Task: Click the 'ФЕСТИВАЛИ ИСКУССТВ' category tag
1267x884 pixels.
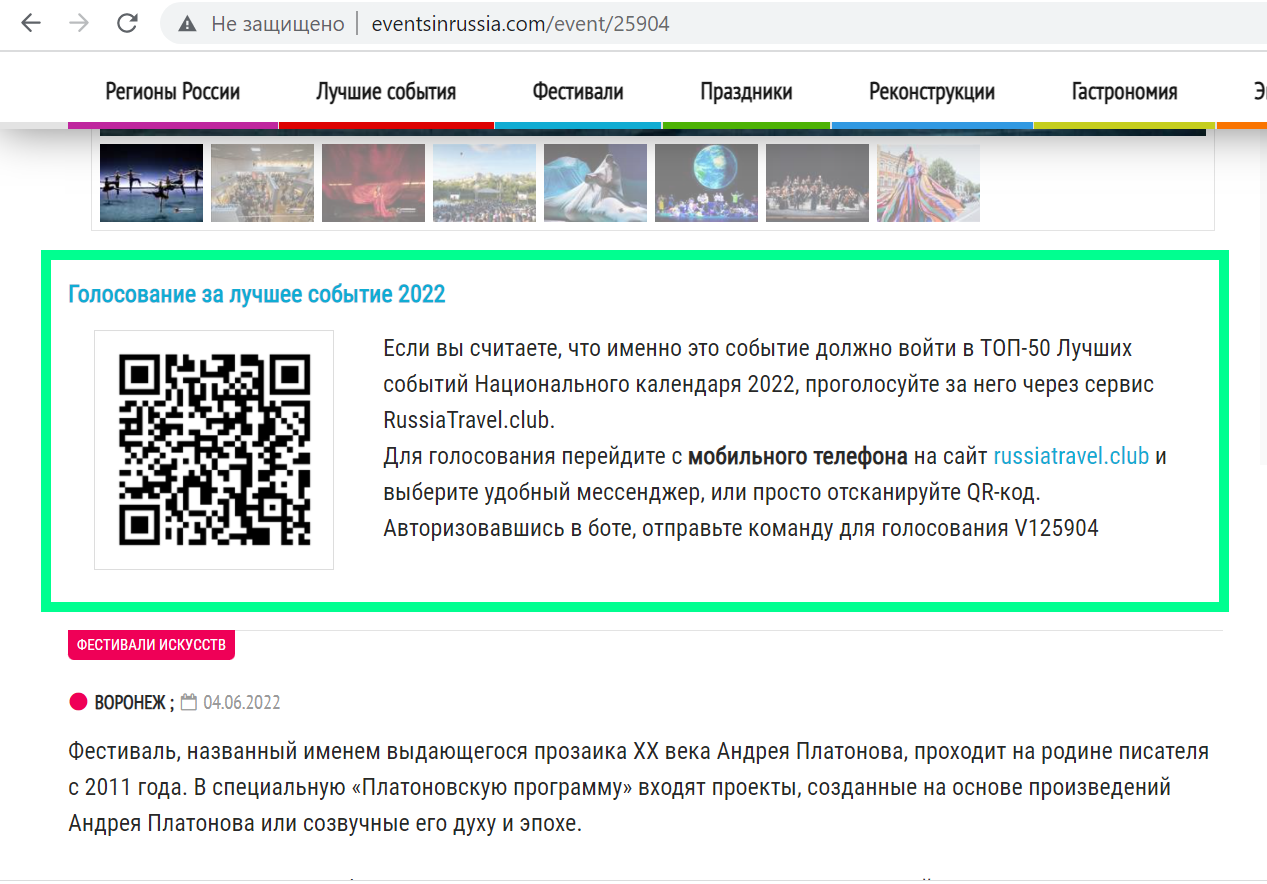Action: (150, 645)
